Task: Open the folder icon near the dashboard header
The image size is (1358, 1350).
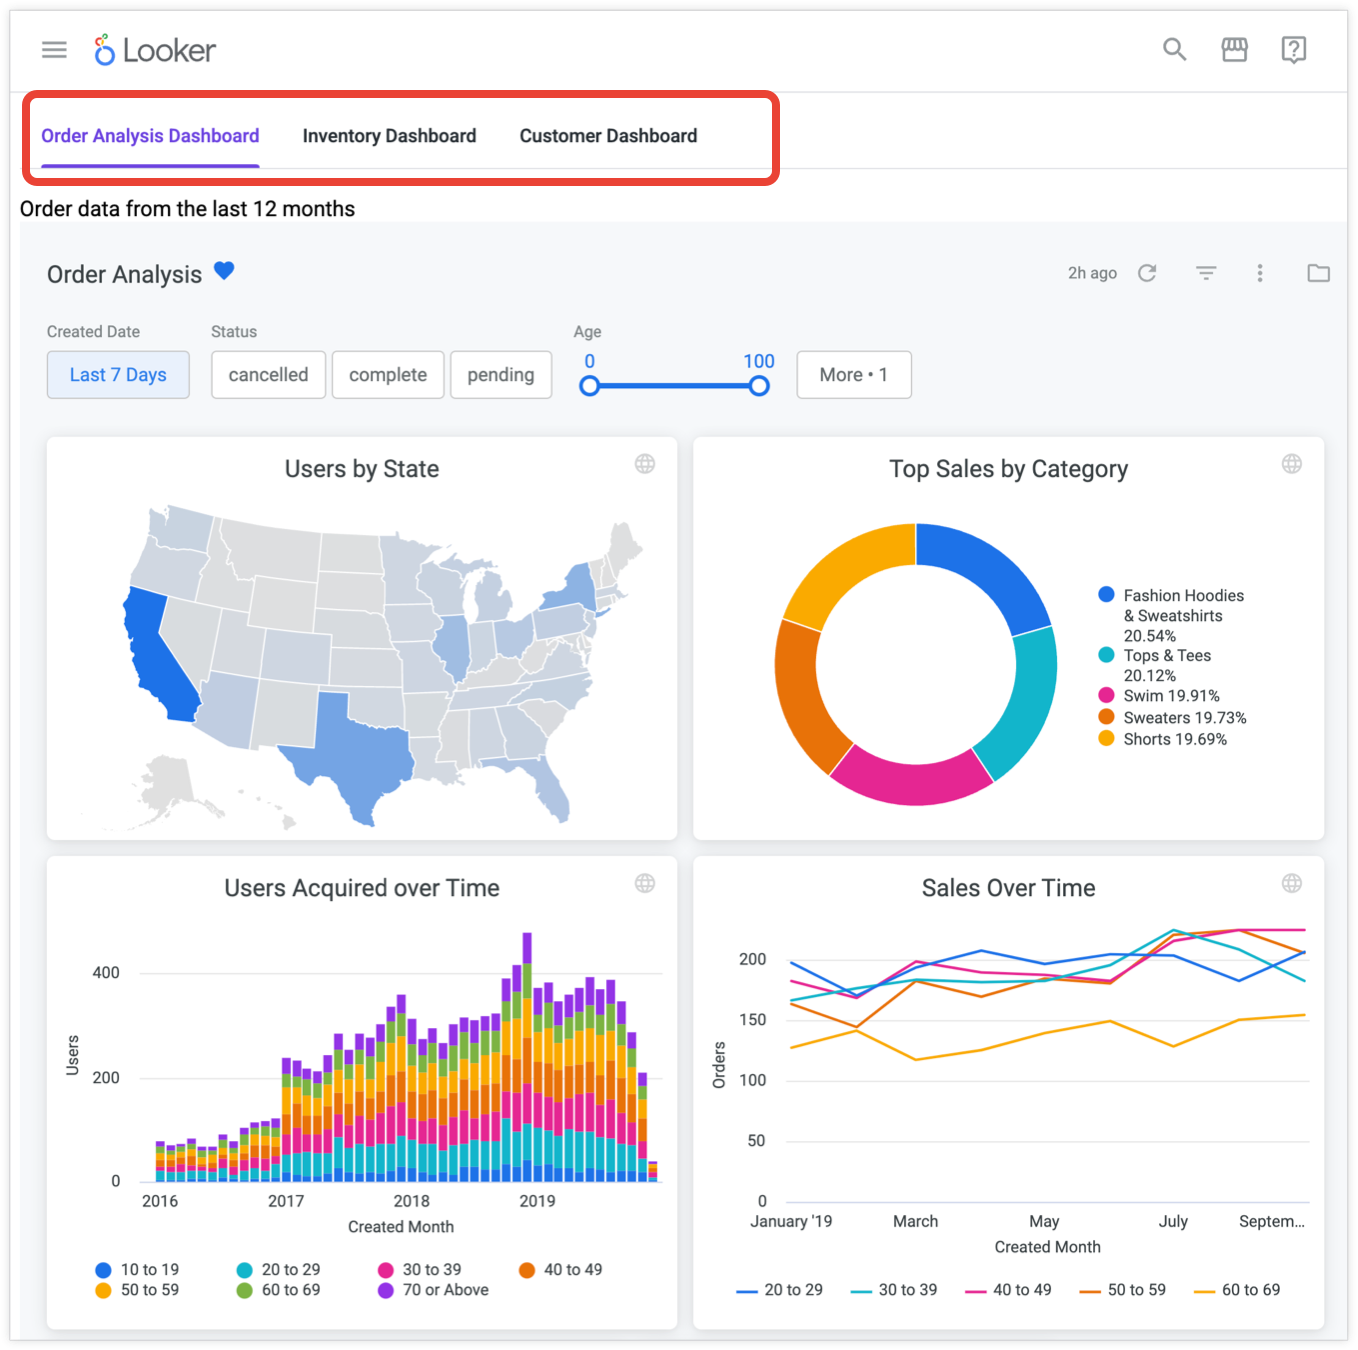Action: pyautogui.click(x=1318, y=272)
